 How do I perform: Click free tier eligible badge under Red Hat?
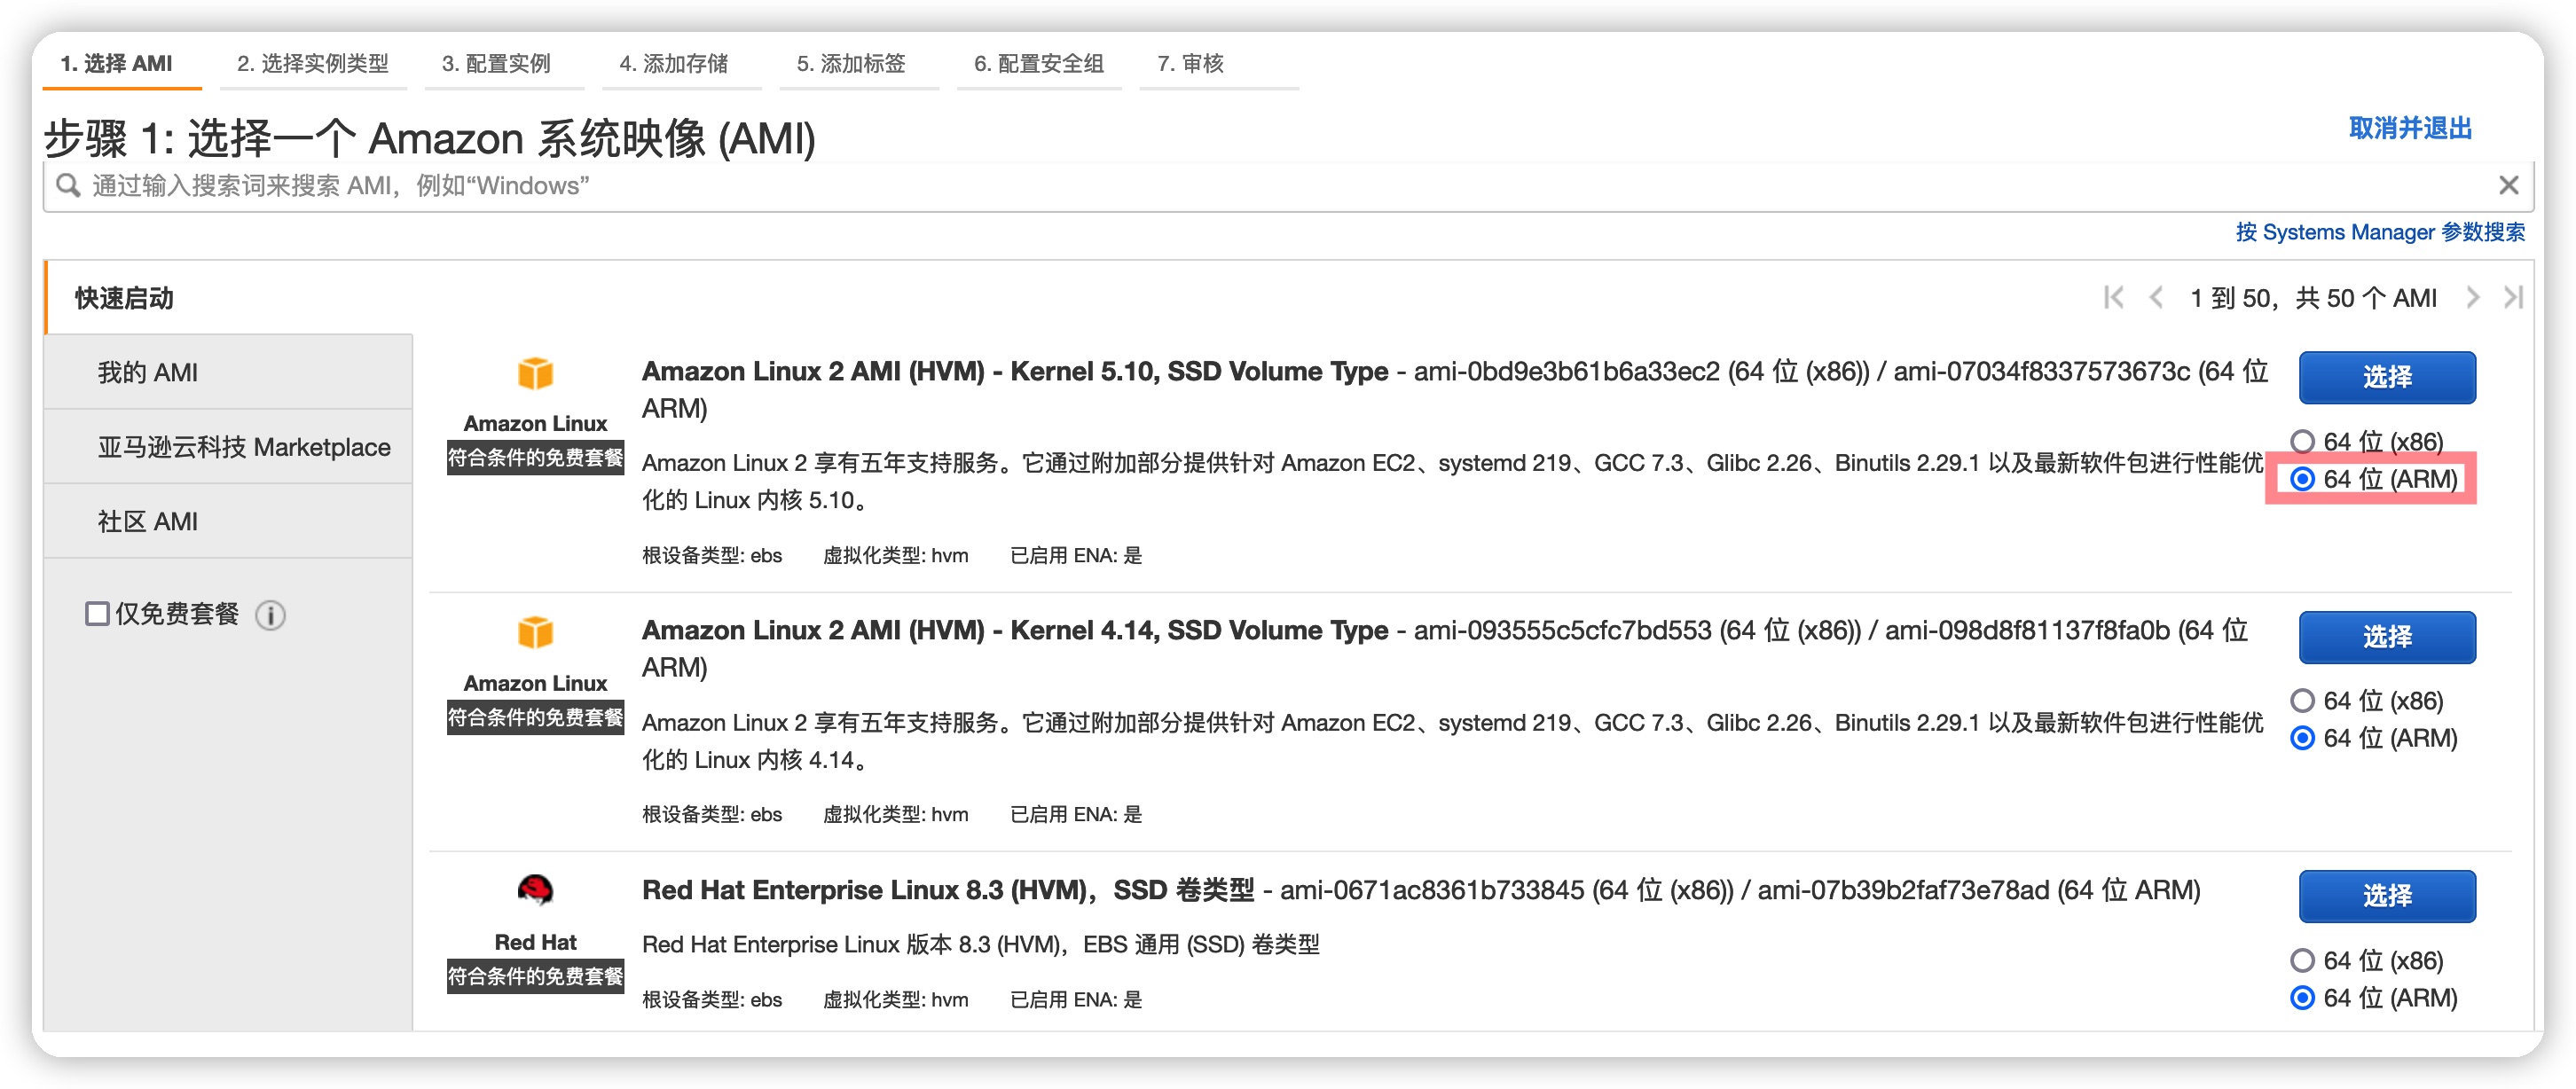click(x=535, y=976)
